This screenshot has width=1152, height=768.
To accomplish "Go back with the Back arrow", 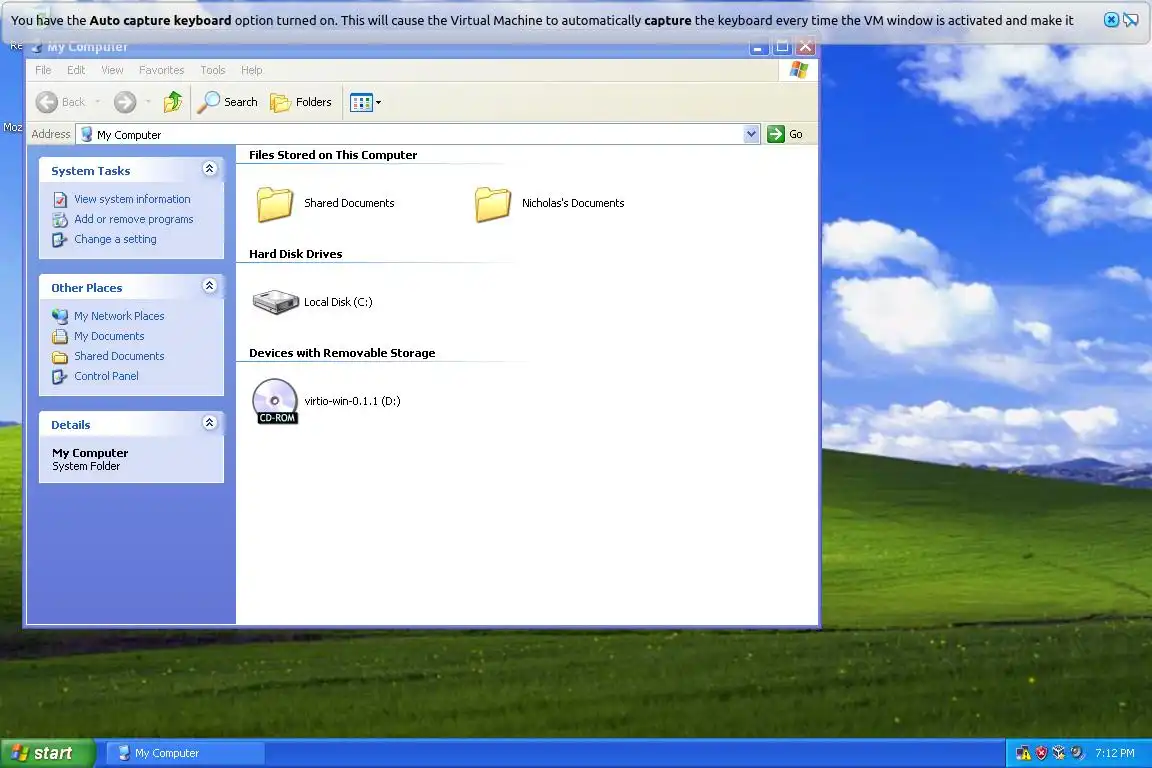I will tap(60, 102).
